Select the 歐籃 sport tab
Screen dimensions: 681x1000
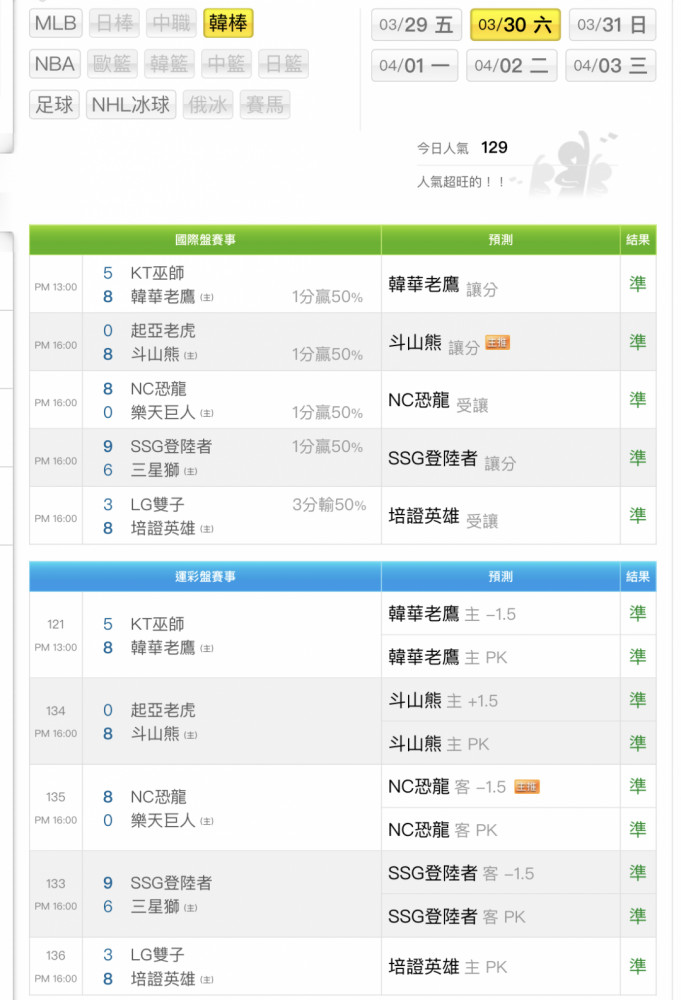click(112, 64)
